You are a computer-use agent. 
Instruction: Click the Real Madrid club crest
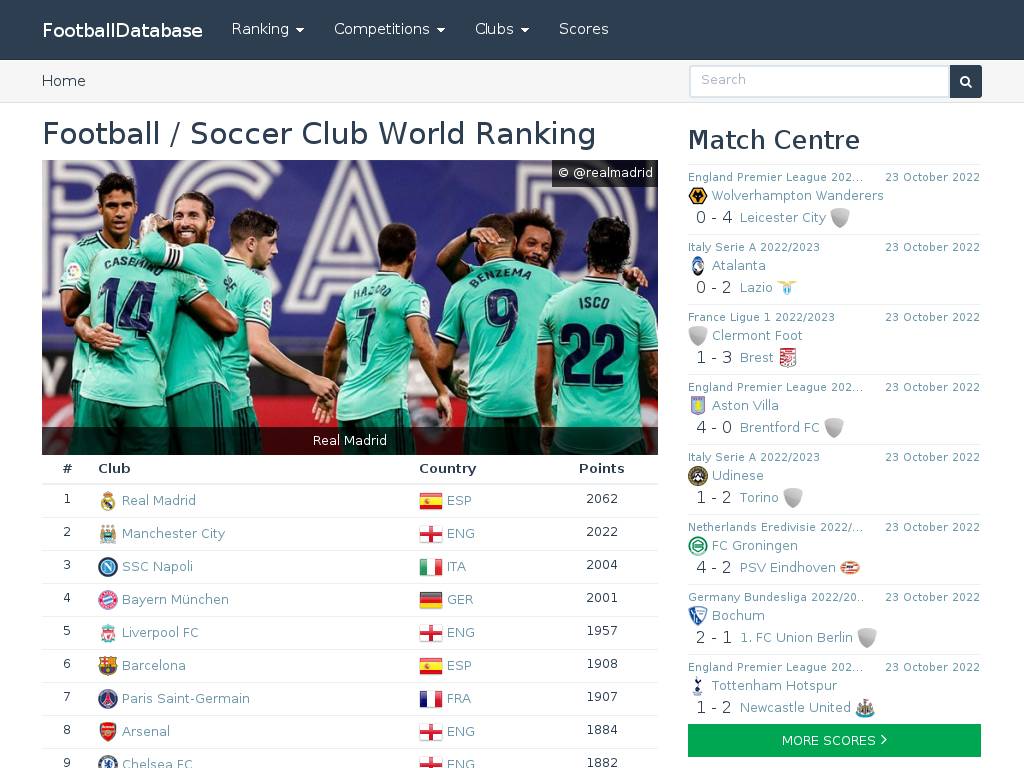(108, 501)
